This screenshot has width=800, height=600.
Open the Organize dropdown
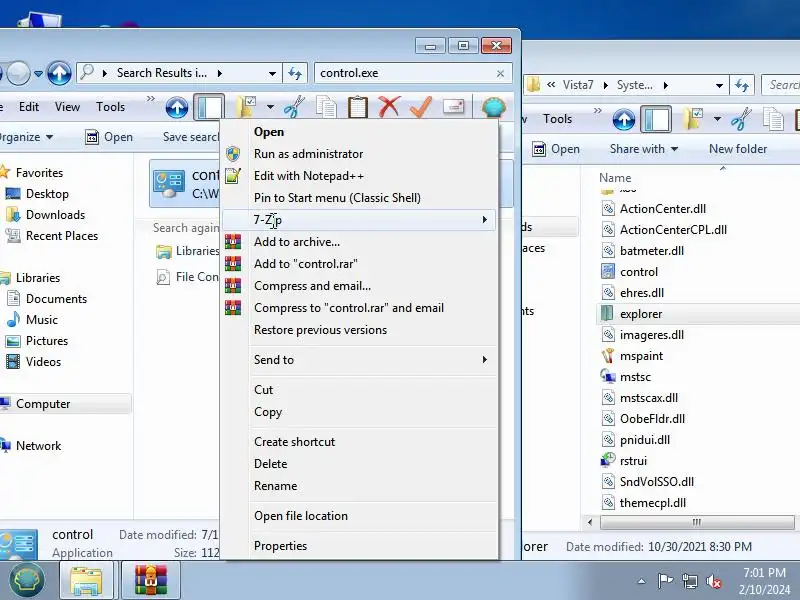(25, 137)
